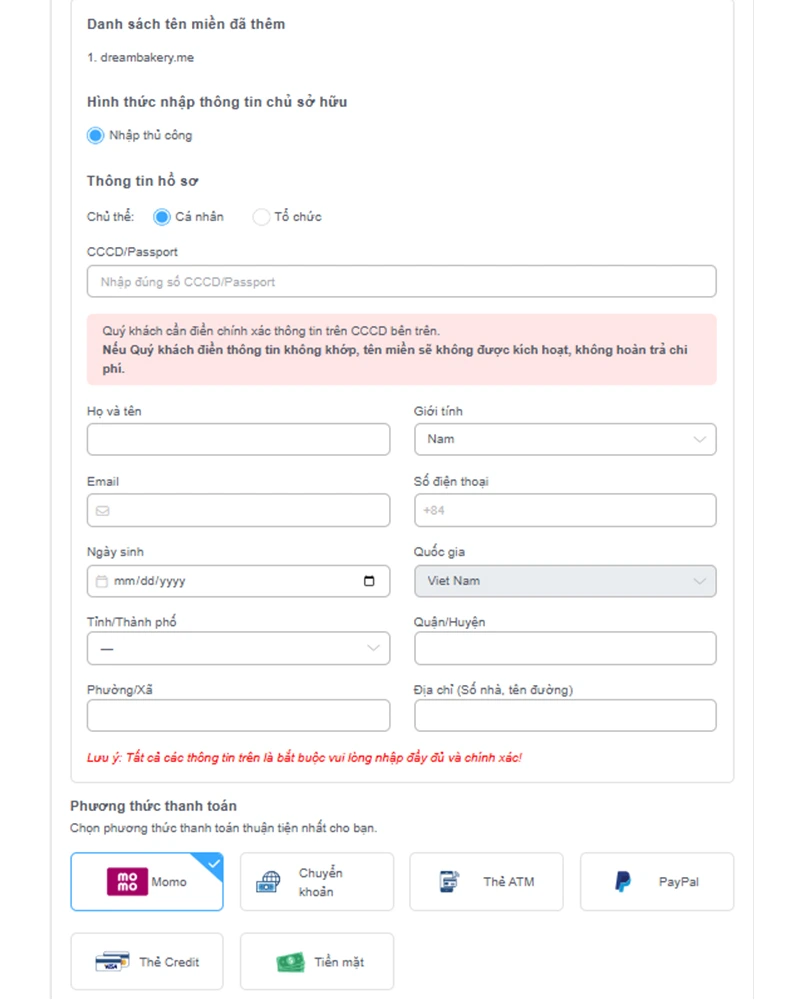Select the Cá nhân radio option
800x1000 pixels.
(162, 217)
